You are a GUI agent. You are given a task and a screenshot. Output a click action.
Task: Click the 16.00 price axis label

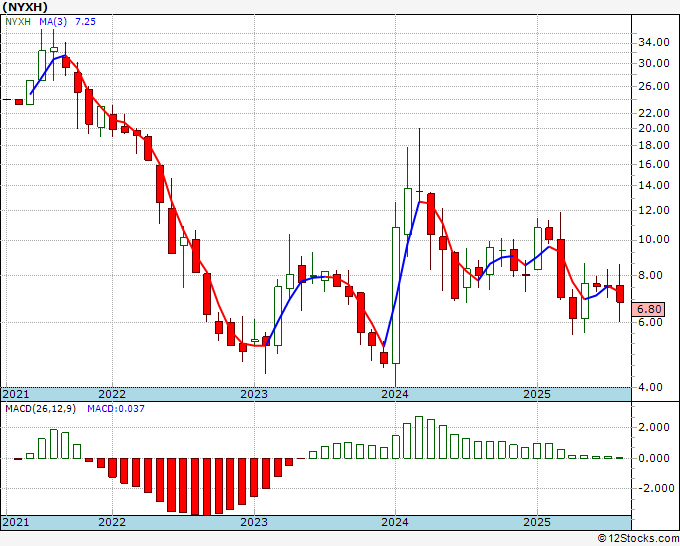point(654,164)
